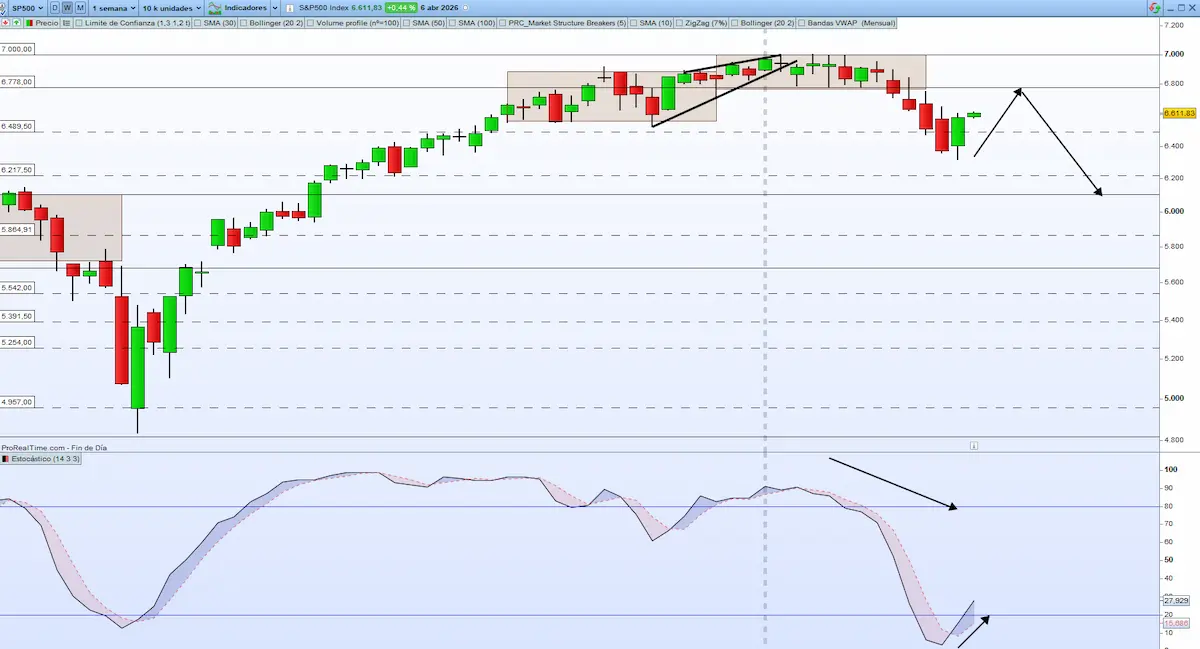Click the info icon next to S&P500 Index
1200x649 pixels.
pyautogui.click(x=289, y=7)
